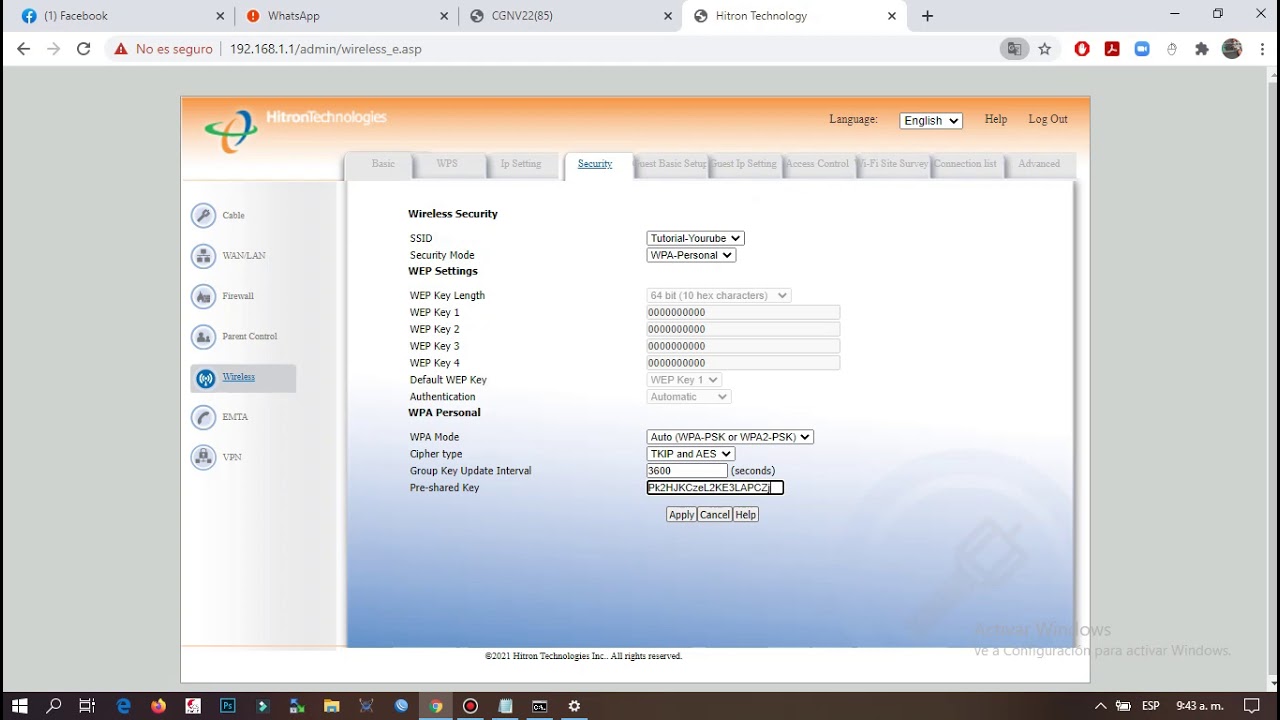Open the AdBlock stop-hand extension
This screenshot has width=1280, height=720.
coord(1082,49)
